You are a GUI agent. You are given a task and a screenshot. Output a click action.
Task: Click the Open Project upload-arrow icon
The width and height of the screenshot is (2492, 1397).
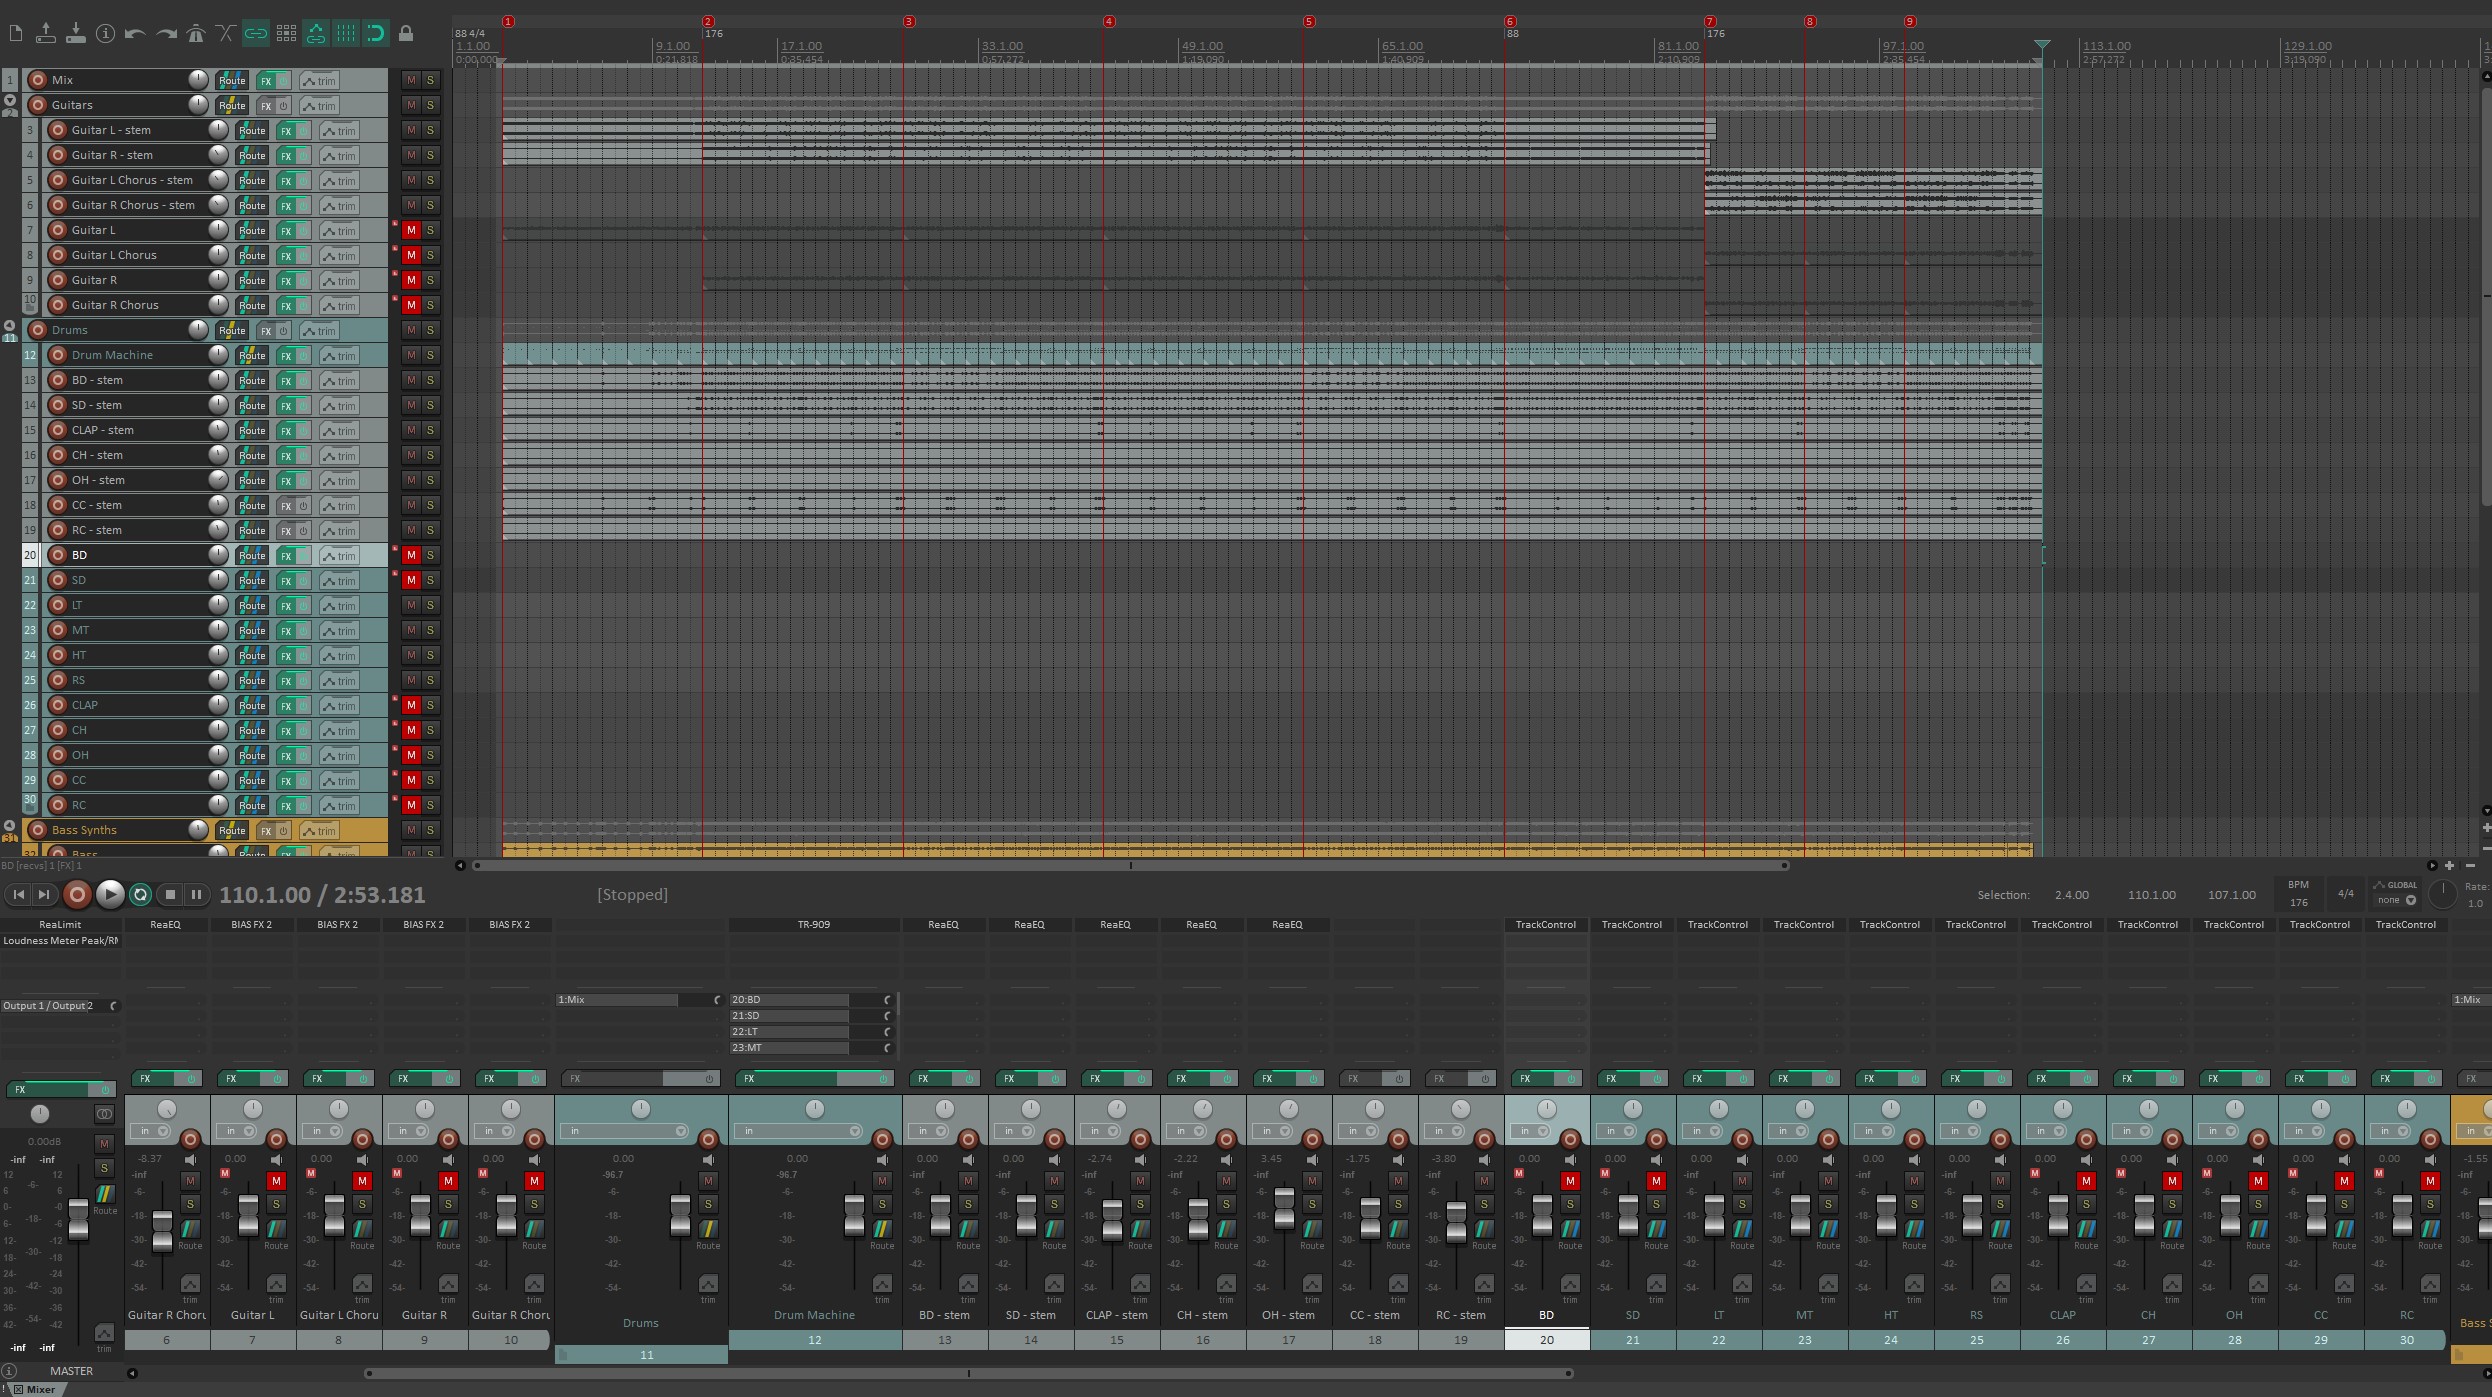click(45, 33)
